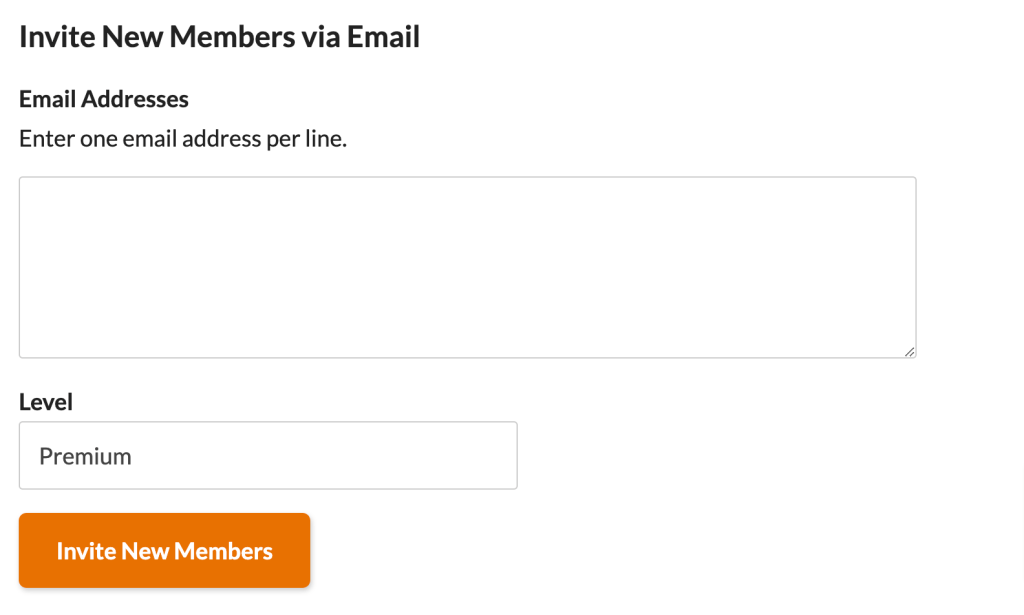This screenshot has height=615, width=1024.
Task: Click the Email Addresses label
Action: pos(103,98)
